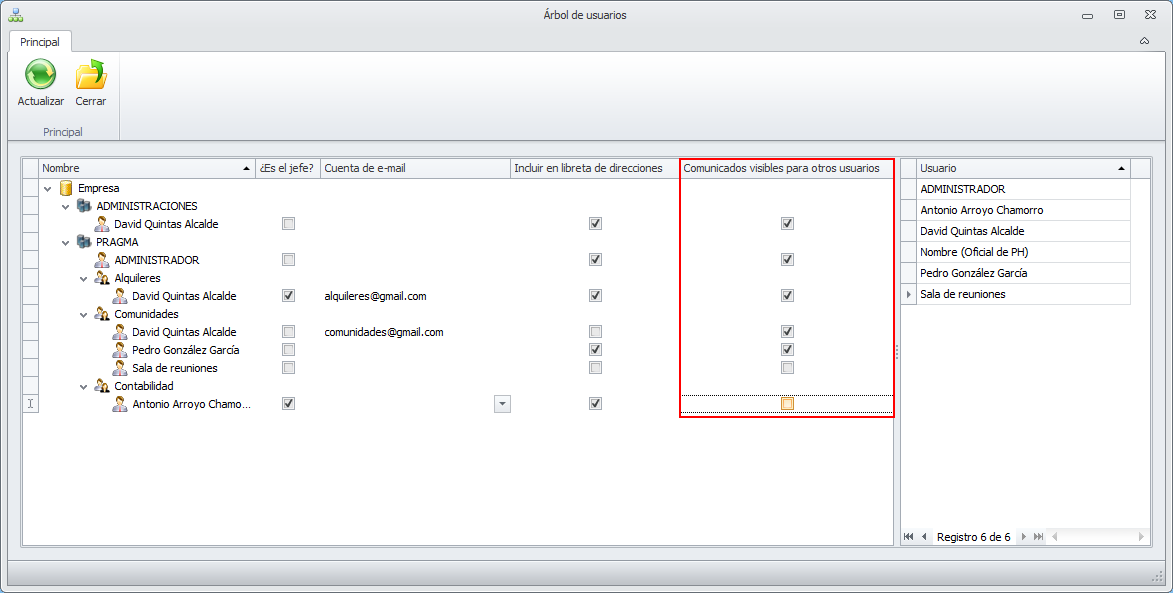Go to the first record in the navigator
The image size is (1173, 593).
tap(908, 537)
